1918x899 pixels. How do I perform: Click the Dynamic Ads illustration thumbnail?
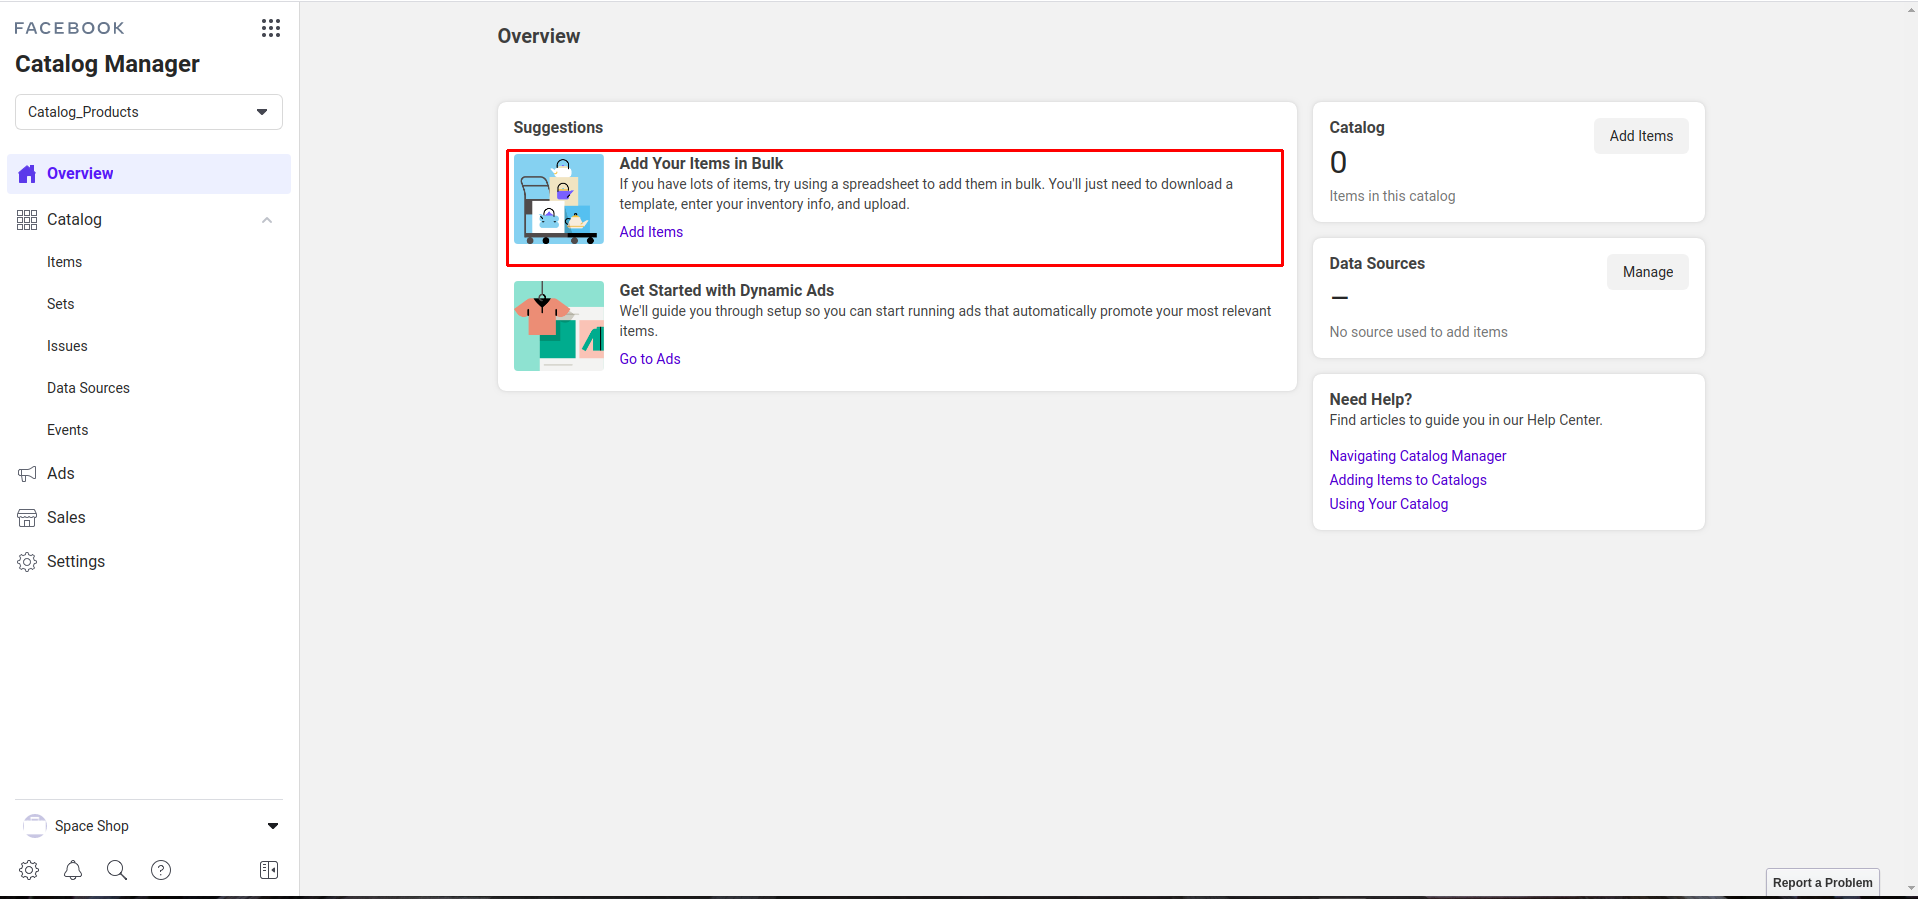pyautogui.click(x=559, y=326)
